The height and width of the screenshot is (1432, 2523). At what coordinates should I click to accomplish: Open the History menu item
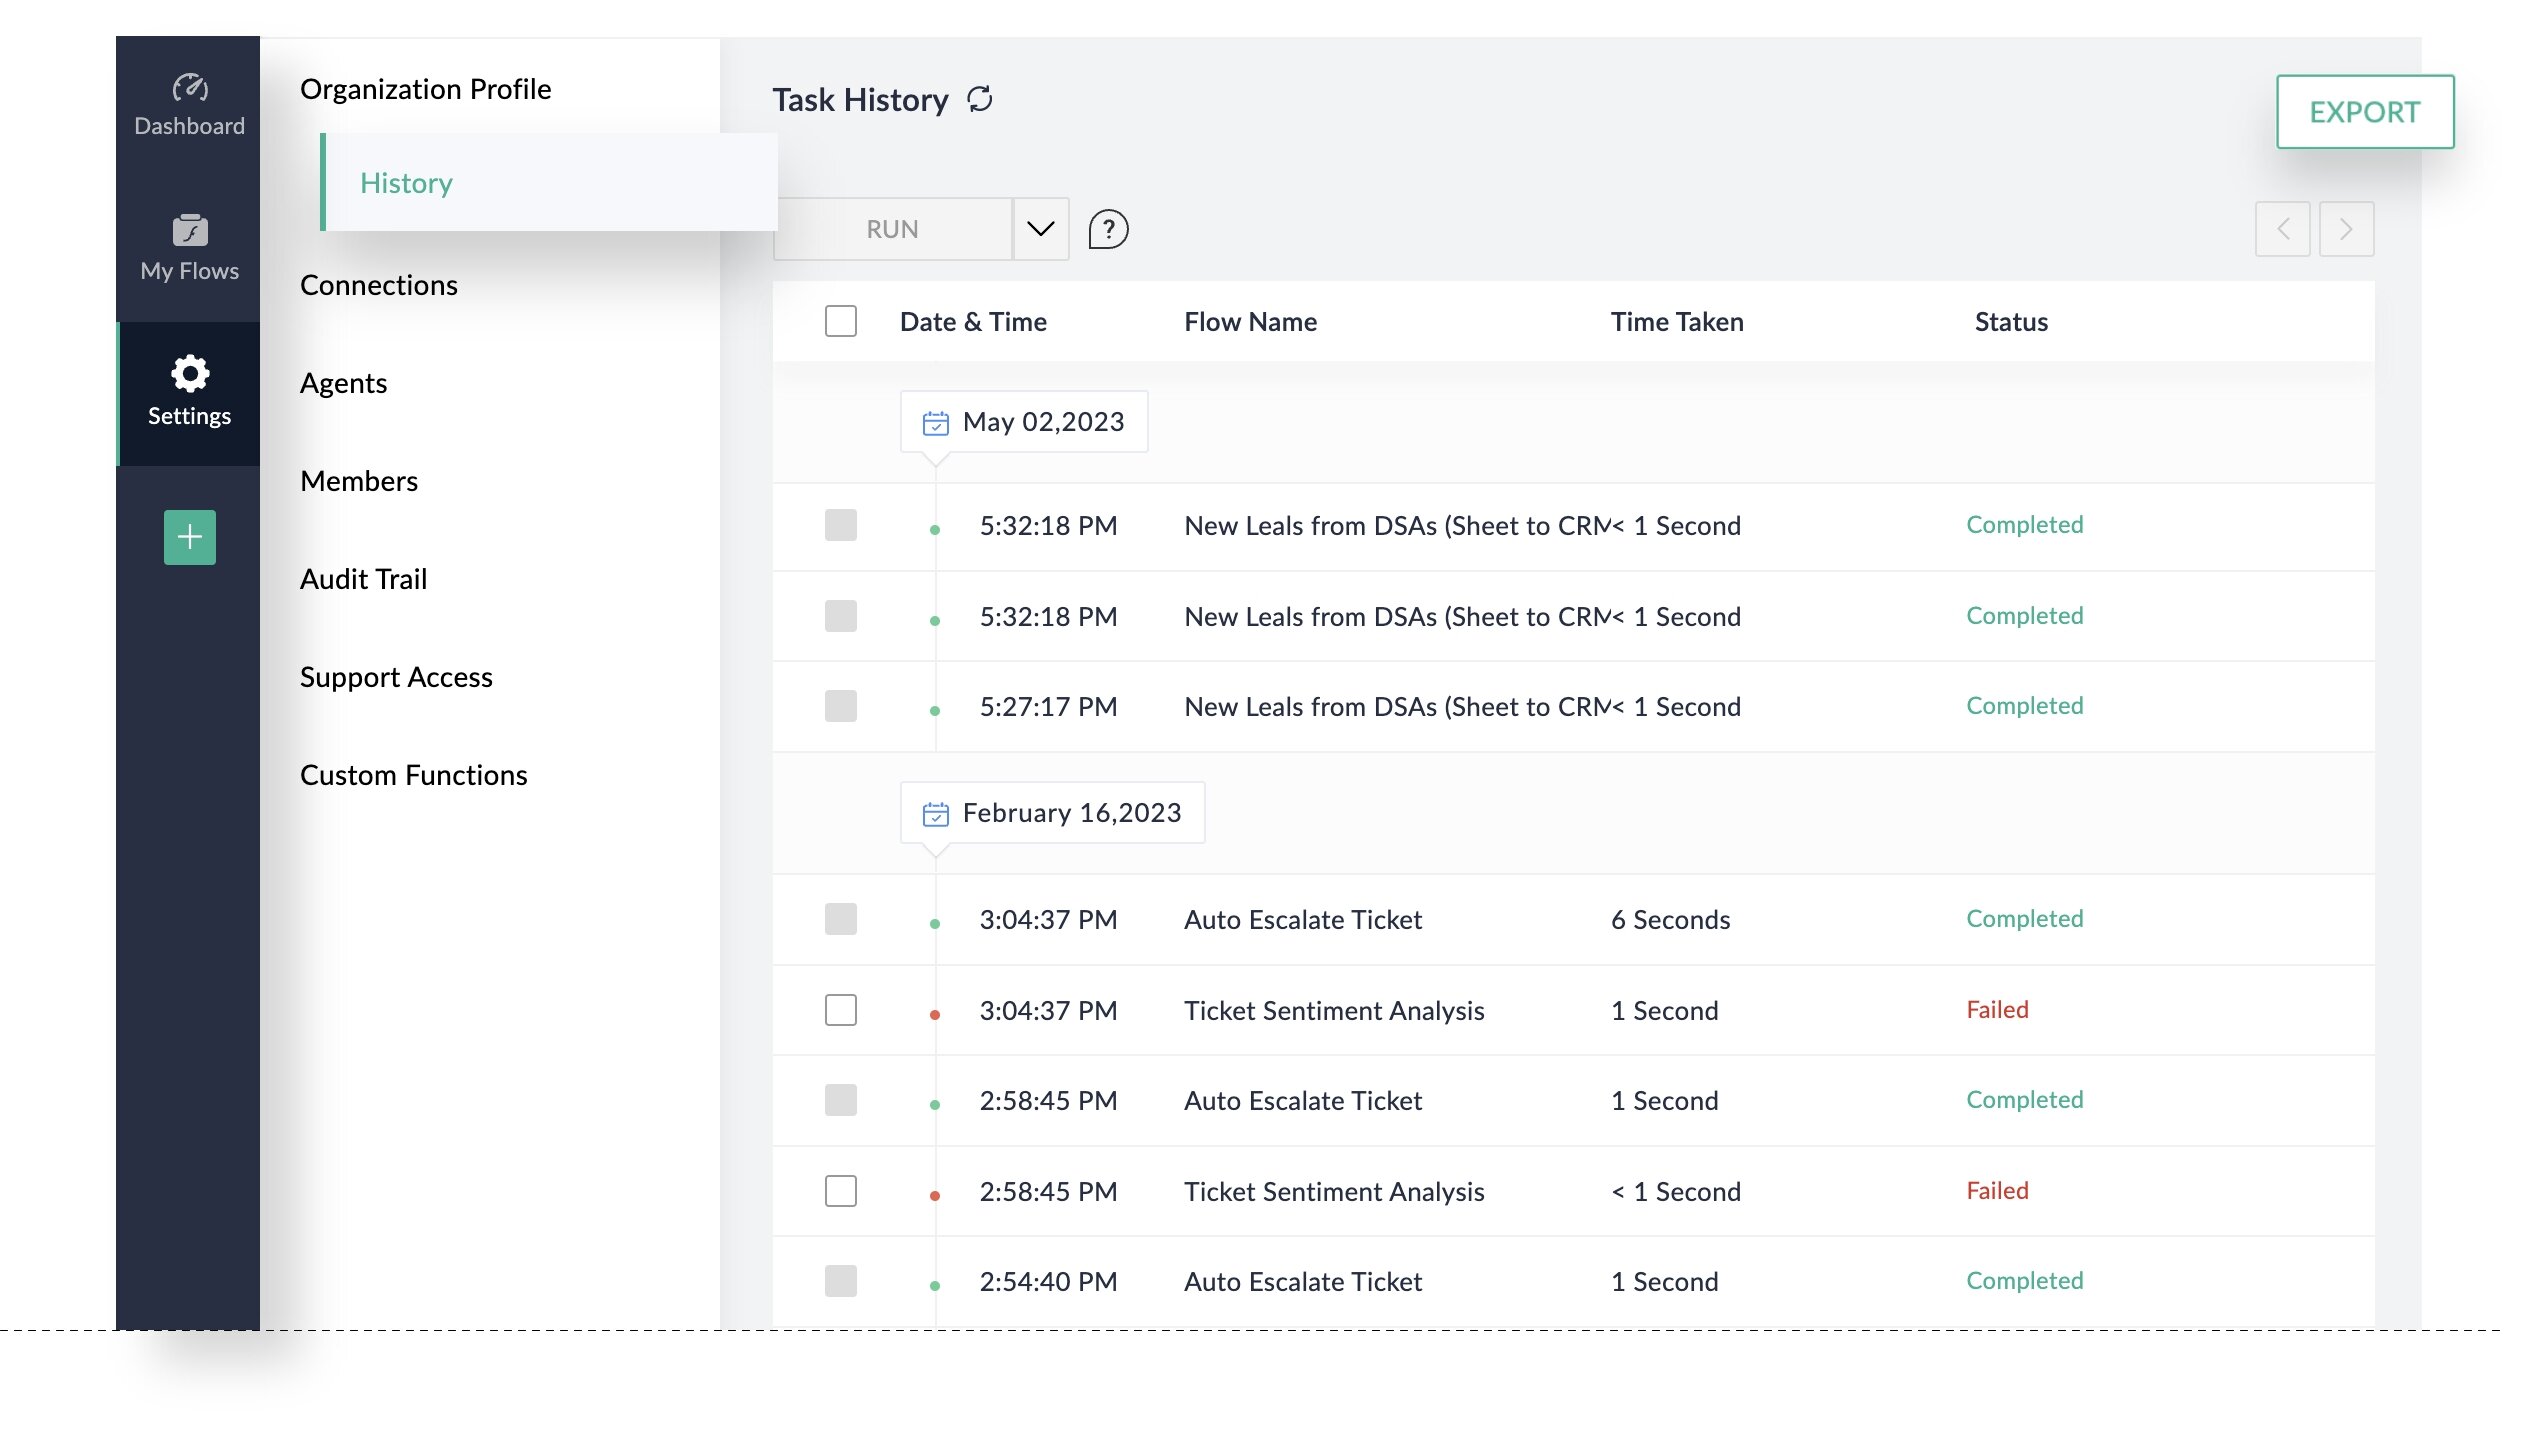pyautogui.click(x=405, y=182)
